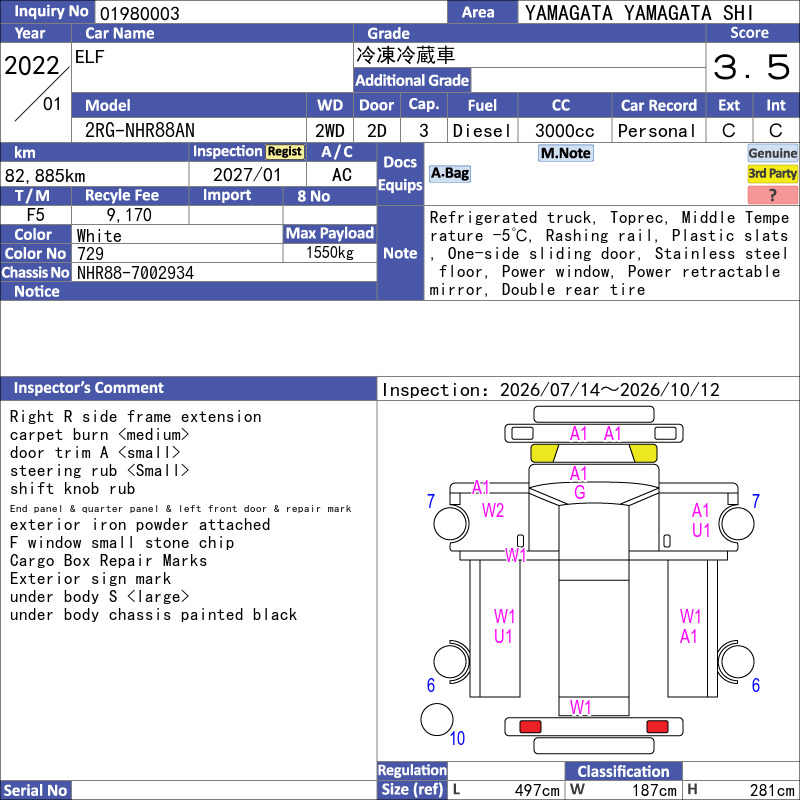Click the A.Bag equipment badge

(449, 173)
